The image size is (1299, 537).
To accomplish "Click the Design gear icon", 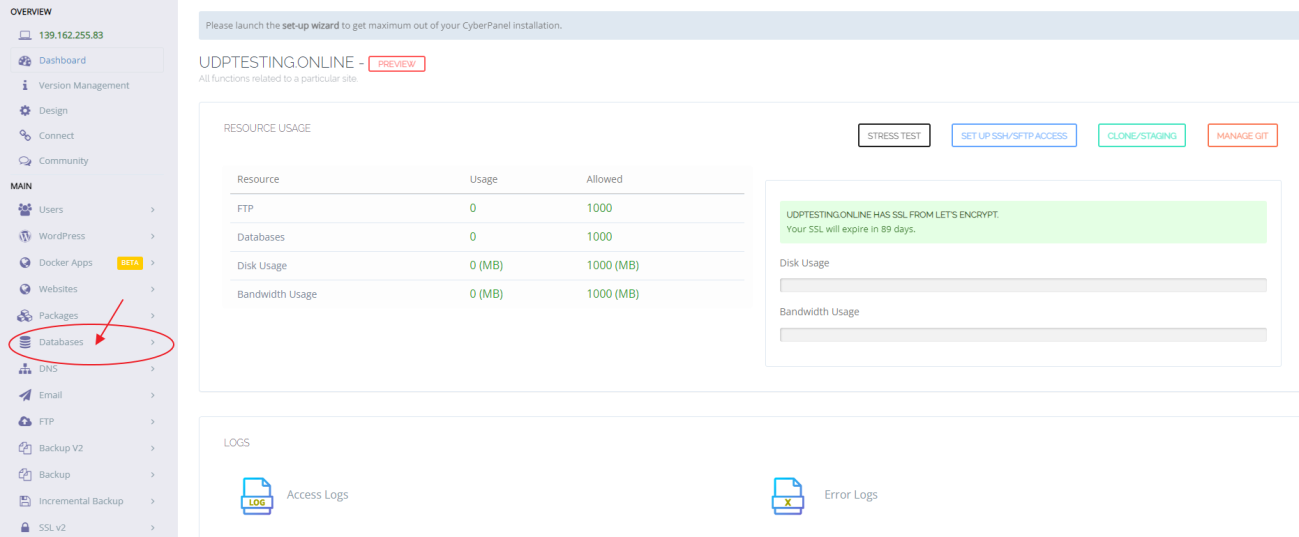I will [x=25, y=110].
